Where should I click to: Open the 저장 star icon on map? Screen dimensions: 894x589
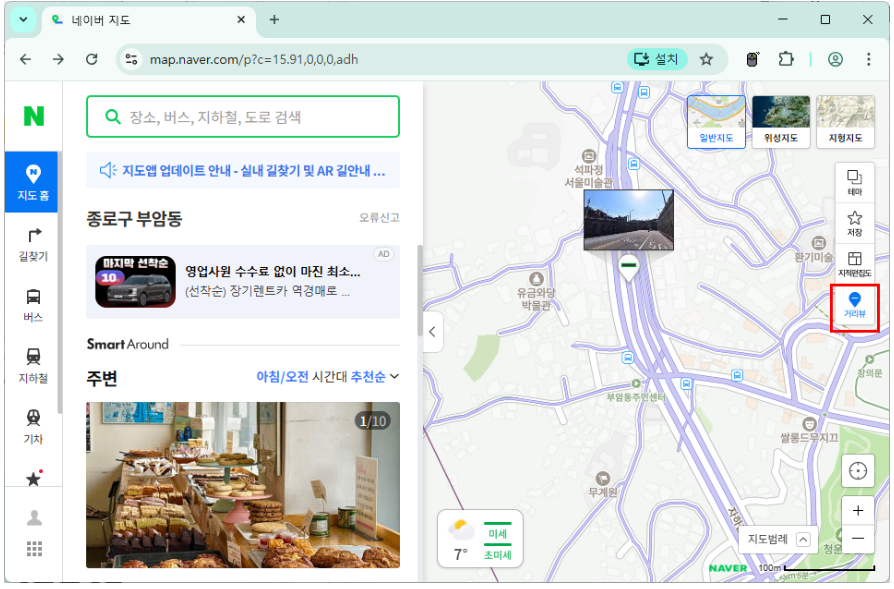coord(854,223)
